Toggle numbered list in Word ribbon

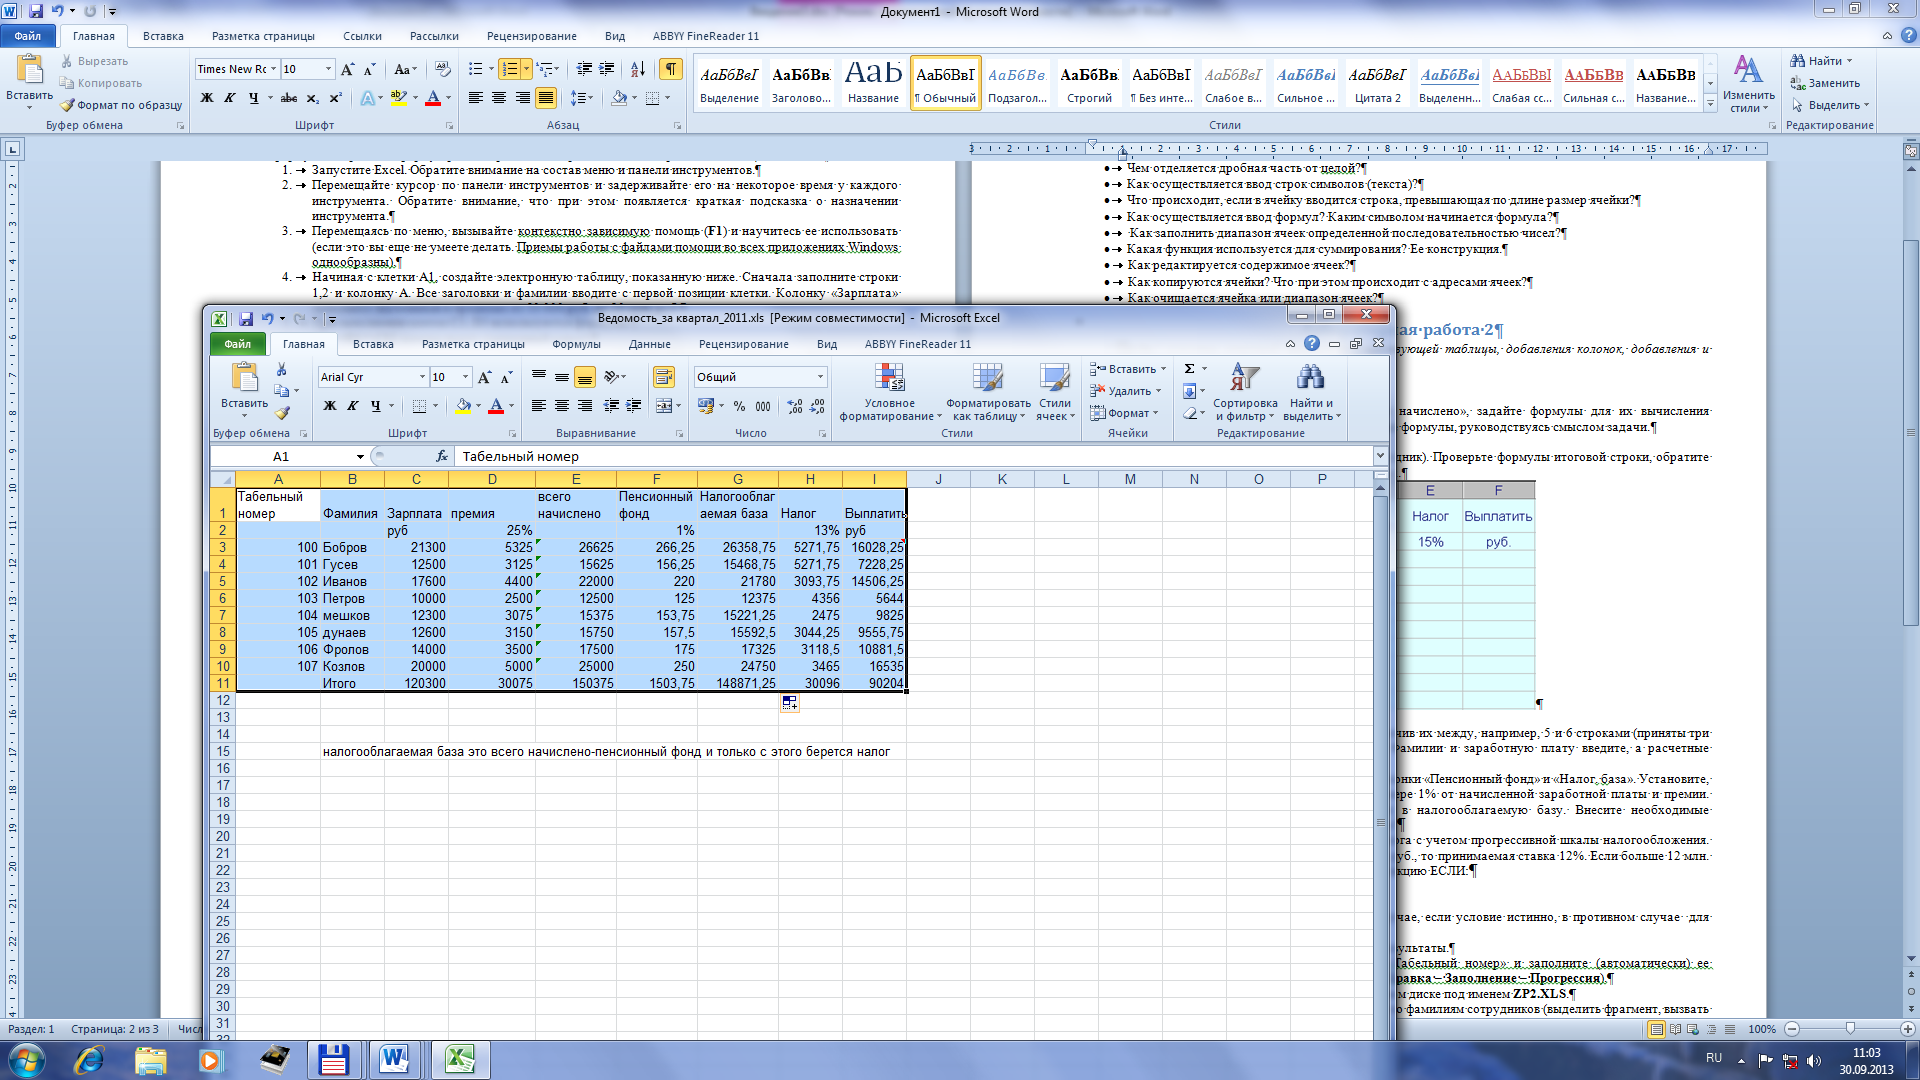[x=510, y=69]
